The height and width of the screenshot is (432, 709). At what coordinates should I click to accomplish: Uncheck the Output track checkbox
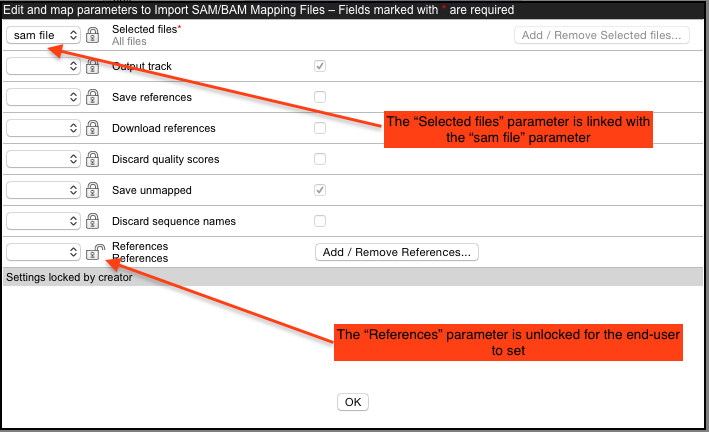320,66
